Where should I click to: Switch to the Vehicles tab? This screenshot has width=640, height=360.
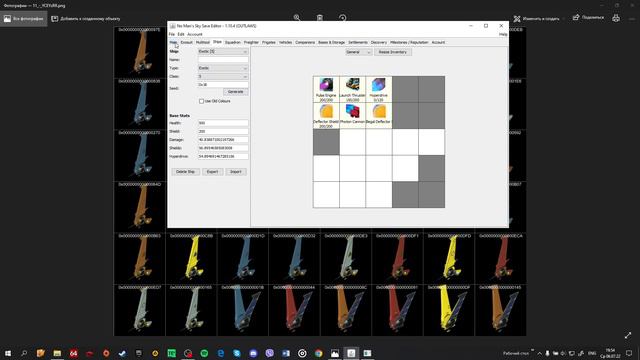point(286,42)
